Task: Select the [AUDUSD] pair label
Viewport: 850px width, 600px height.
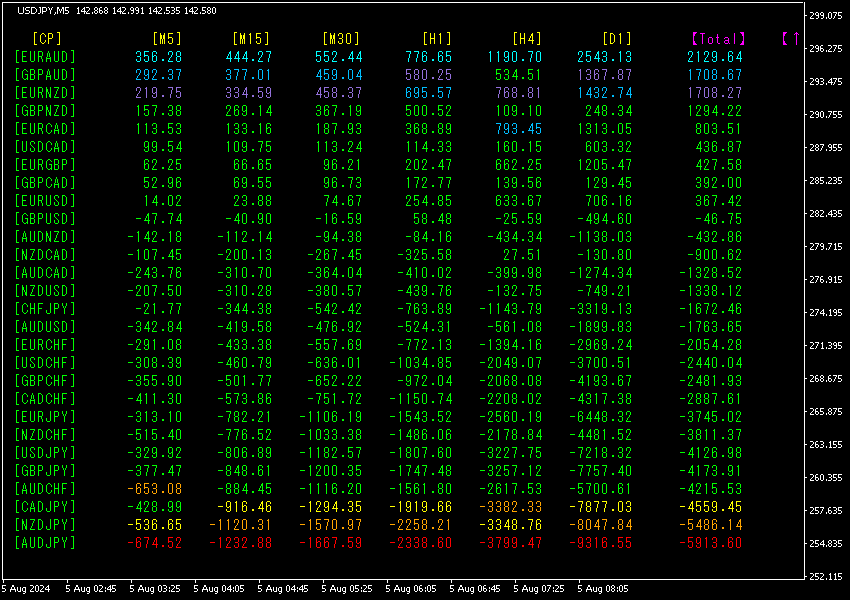Action: 45,326
